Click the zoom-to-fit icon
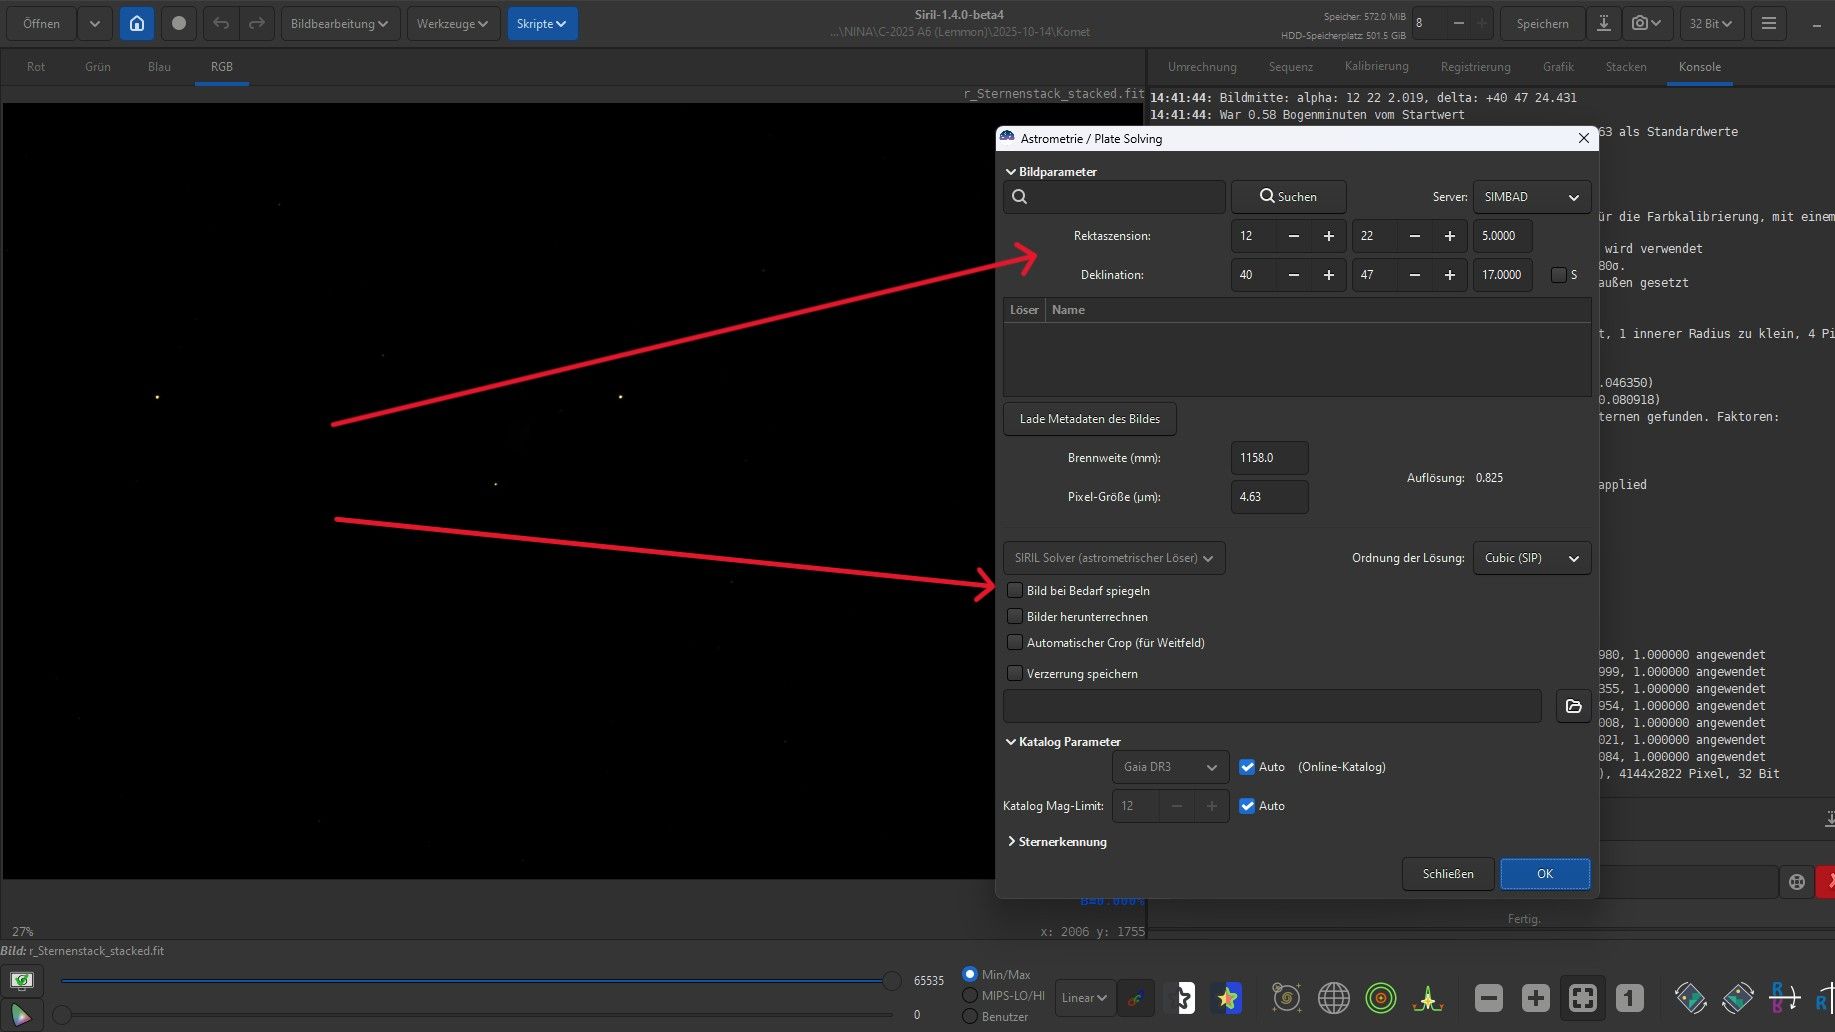 (1582, 997)
